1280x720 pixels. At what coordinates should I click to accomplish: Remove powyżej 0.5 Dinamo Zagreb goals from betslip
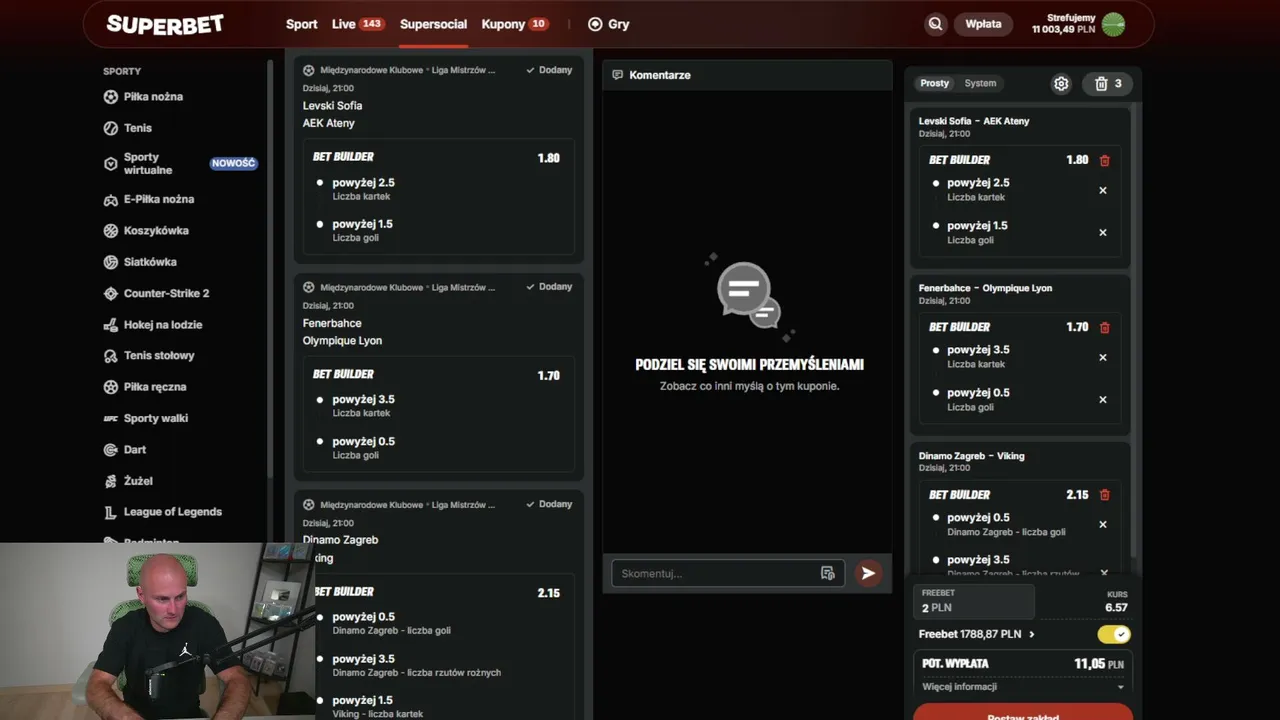tap(1103, 524)
